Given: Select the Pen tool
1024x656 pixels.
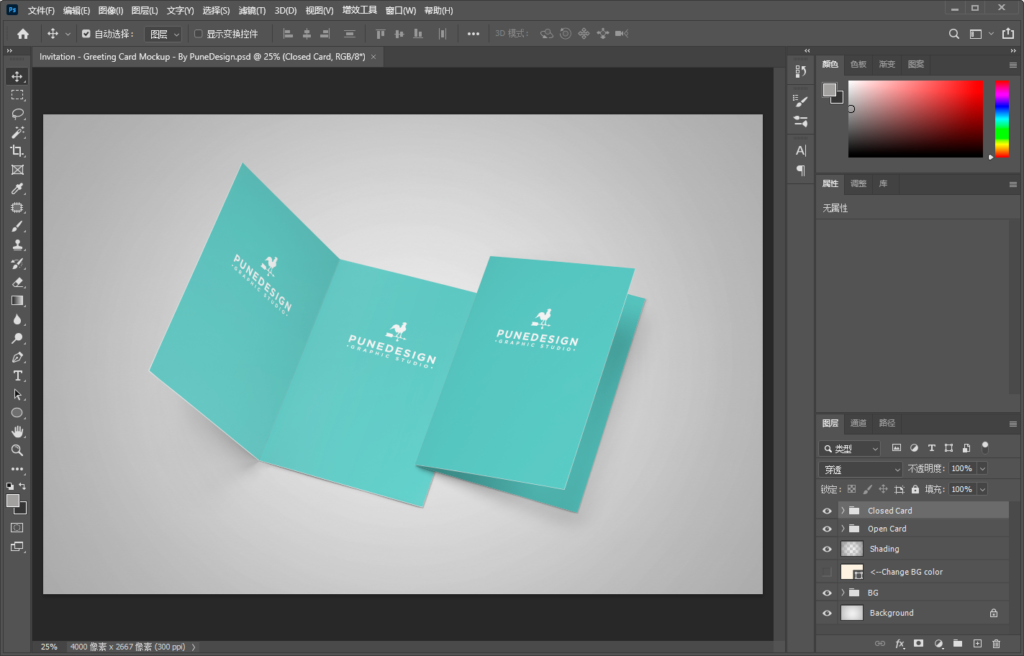Looking at the screenshot, I should point(17,357).
